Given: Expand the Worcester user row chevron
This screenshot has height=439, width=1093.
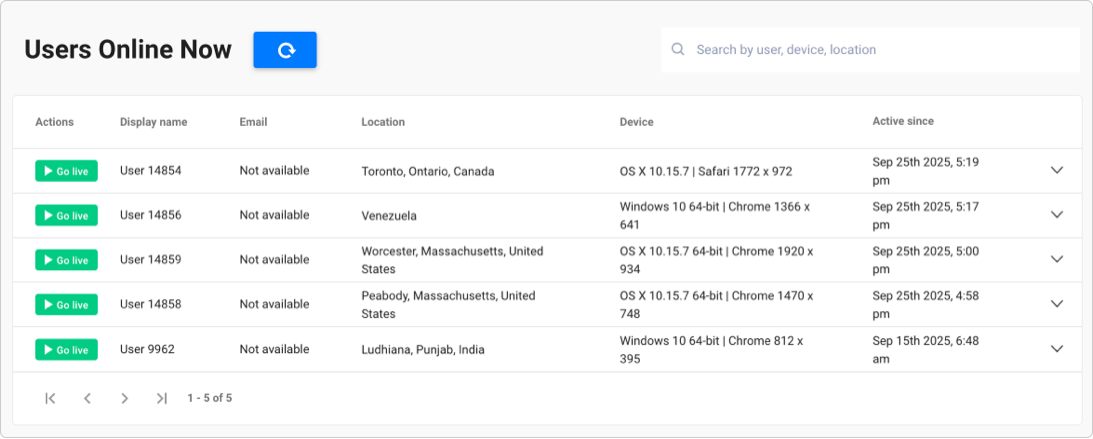Looking at the screenshot, I should [x=1057, y=259].
